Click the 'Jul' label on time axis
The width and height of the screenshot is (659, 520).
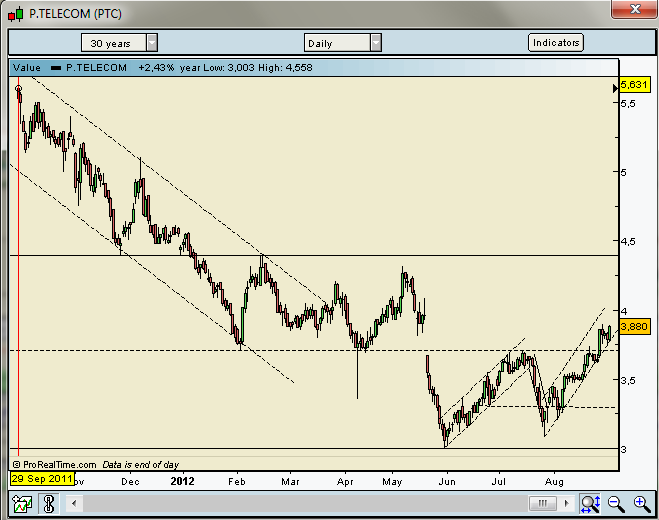tap(498, 482)
